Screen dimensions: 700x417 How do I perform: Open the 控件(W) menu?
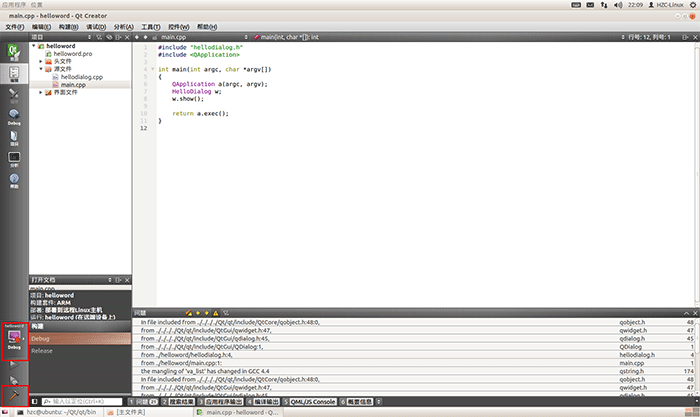click(179, 27)
